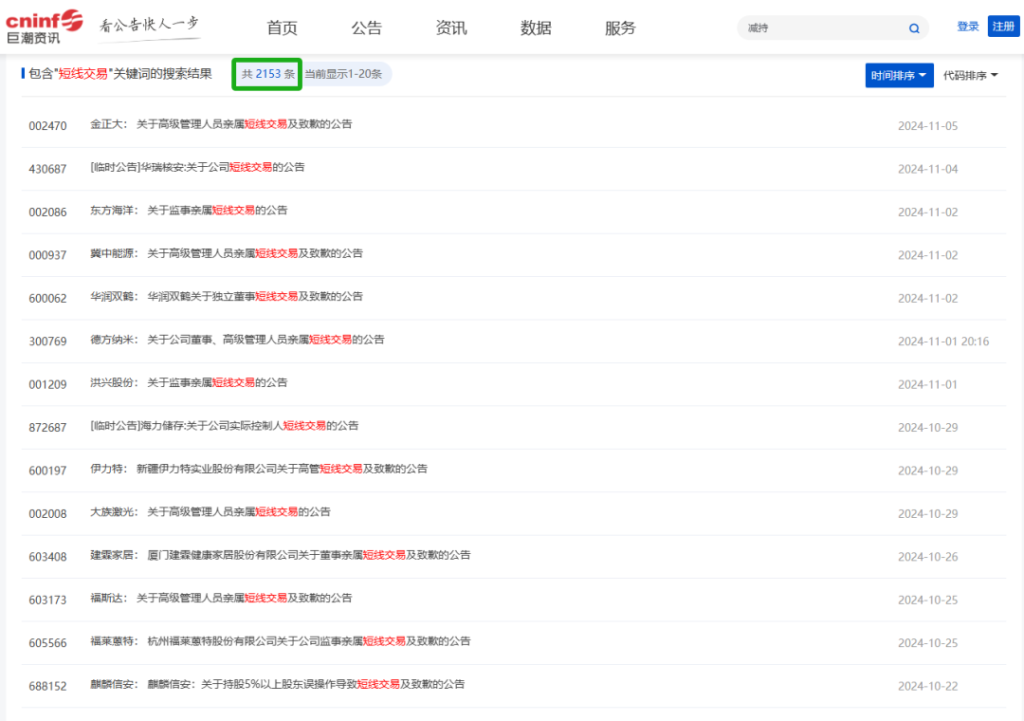
Task: Open the 公告 menu item
Action: (367, 28)
